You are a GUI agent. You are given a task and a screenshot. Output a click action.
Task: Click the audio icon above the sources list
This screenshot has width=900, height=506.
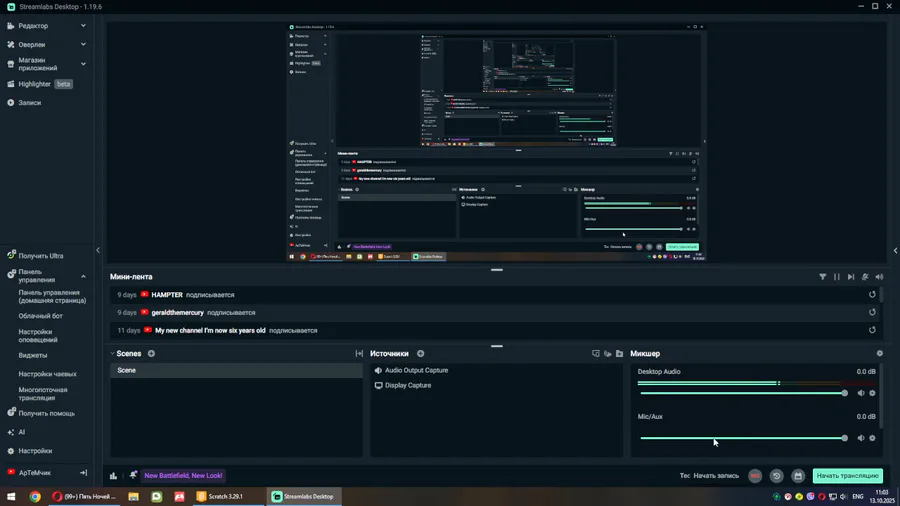(607, 354)
